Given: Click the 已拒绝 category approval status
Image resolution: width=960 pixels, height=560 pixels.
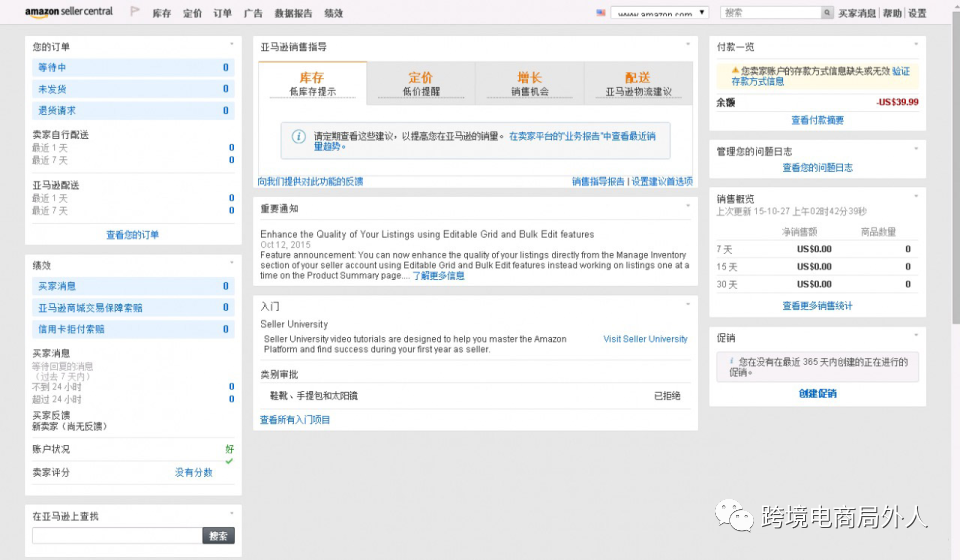Looking at the screenshot, I should tap(667, 395).
